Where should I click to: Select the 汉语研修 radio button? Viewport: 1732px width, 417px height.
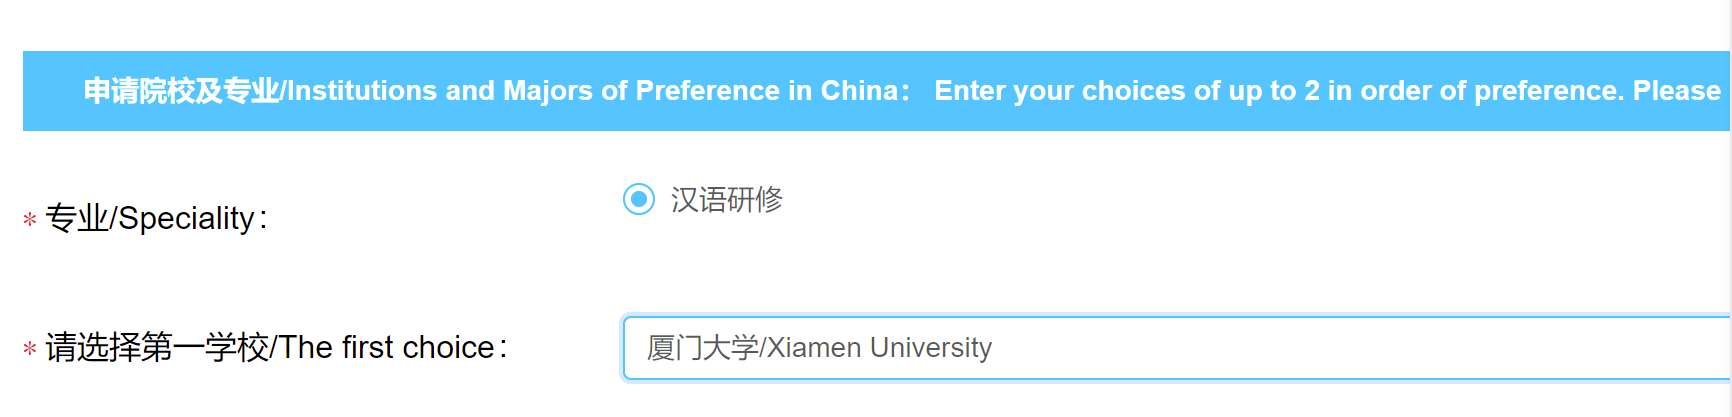tap(639, 199)
